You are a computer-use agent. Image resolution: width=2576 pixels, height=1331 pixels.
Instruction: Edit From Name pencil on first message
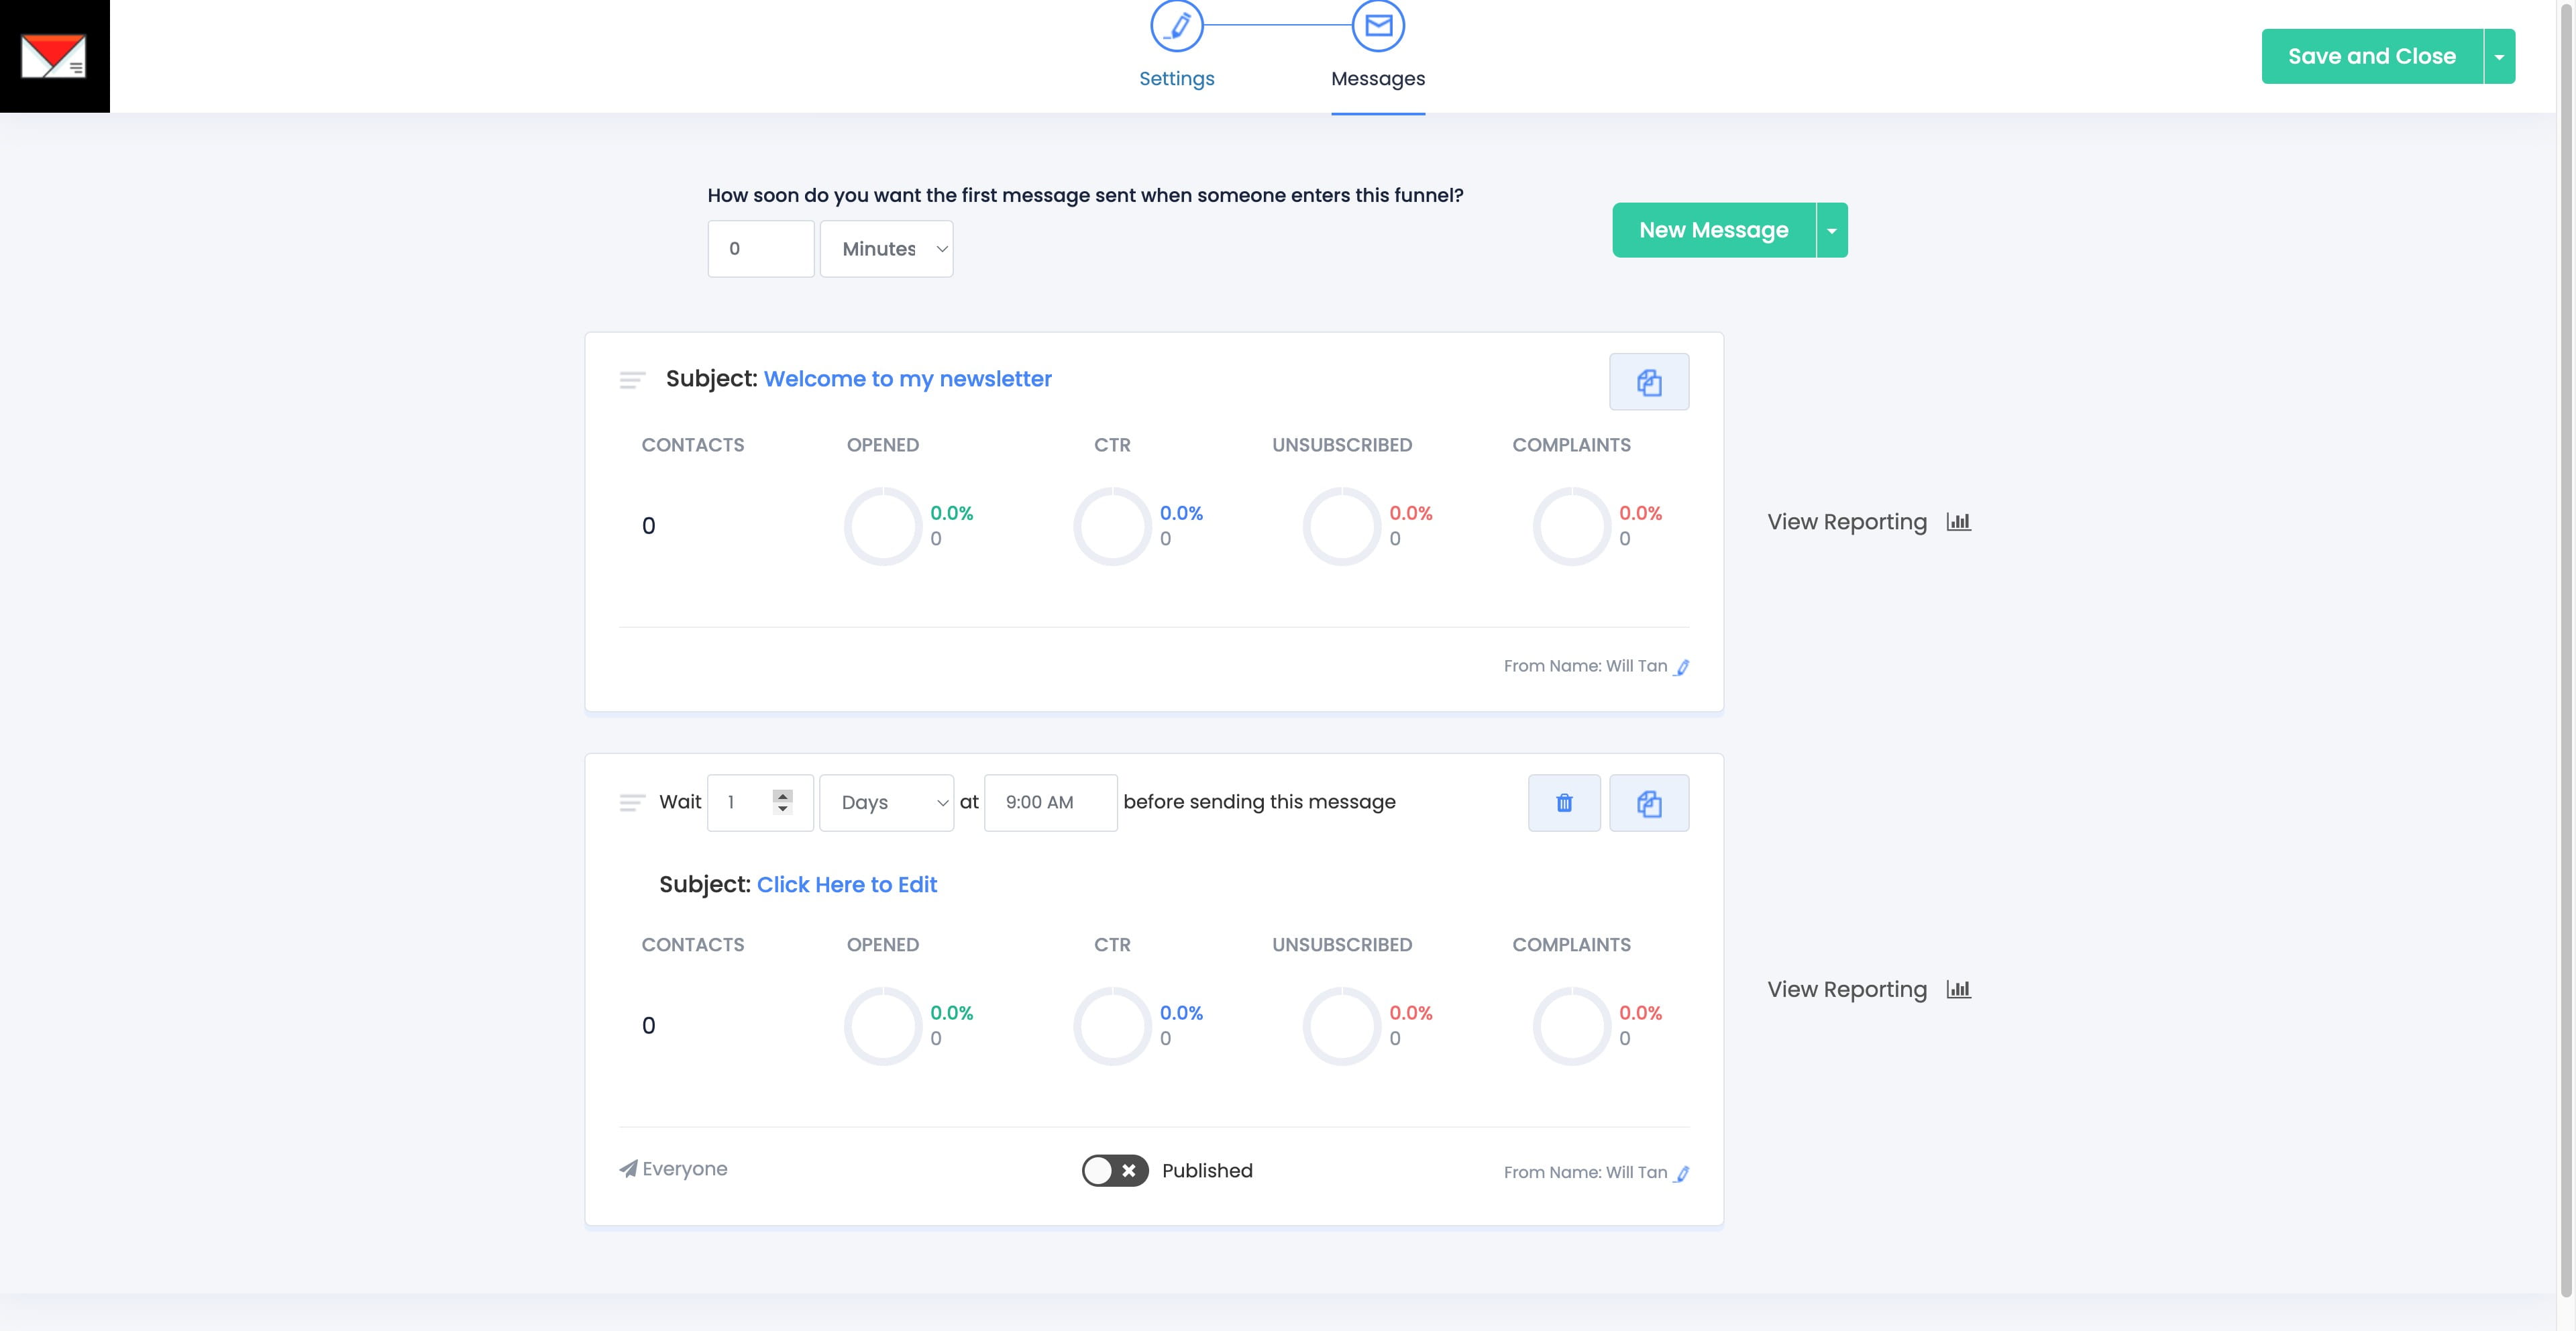tap(1682, 667)
